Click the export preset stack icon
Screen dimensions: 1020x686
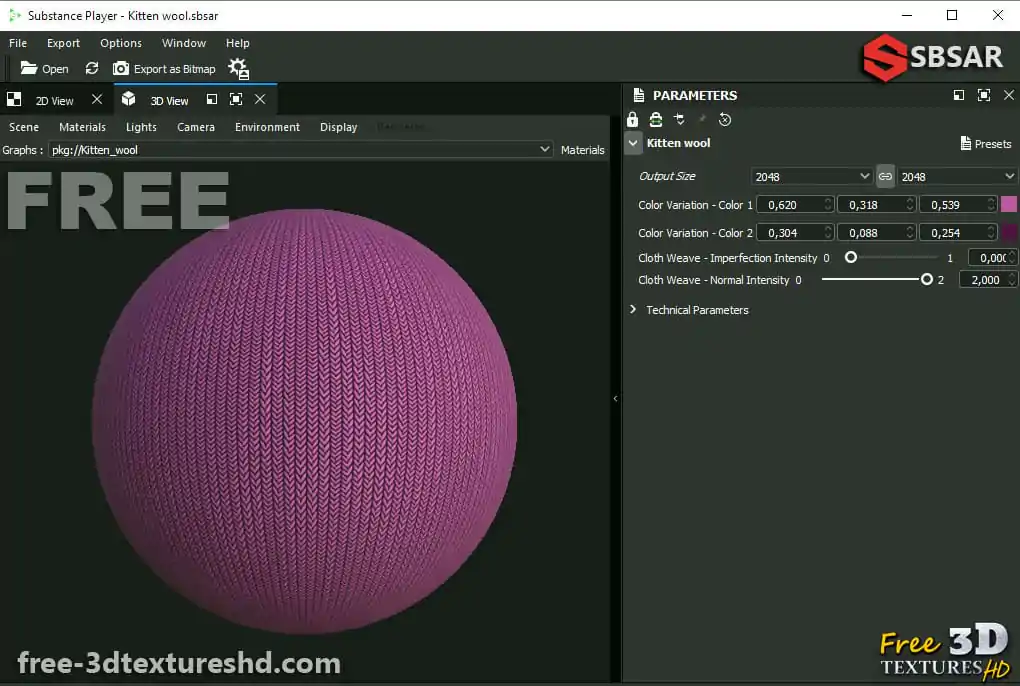pyautogui.click(x=656, y=119)
